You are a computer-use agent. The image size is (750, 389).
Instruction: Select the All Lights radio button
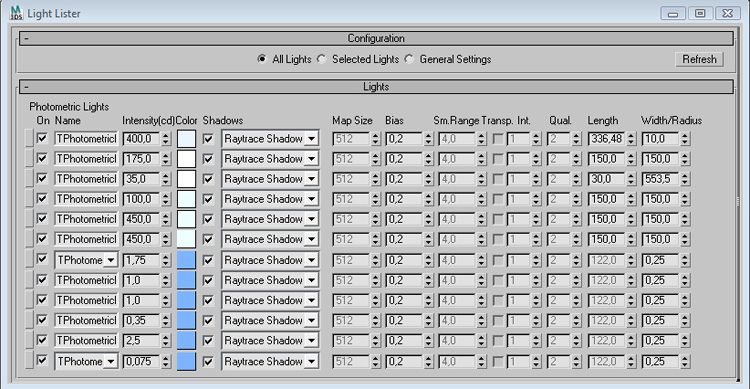(x=262, y=59)
